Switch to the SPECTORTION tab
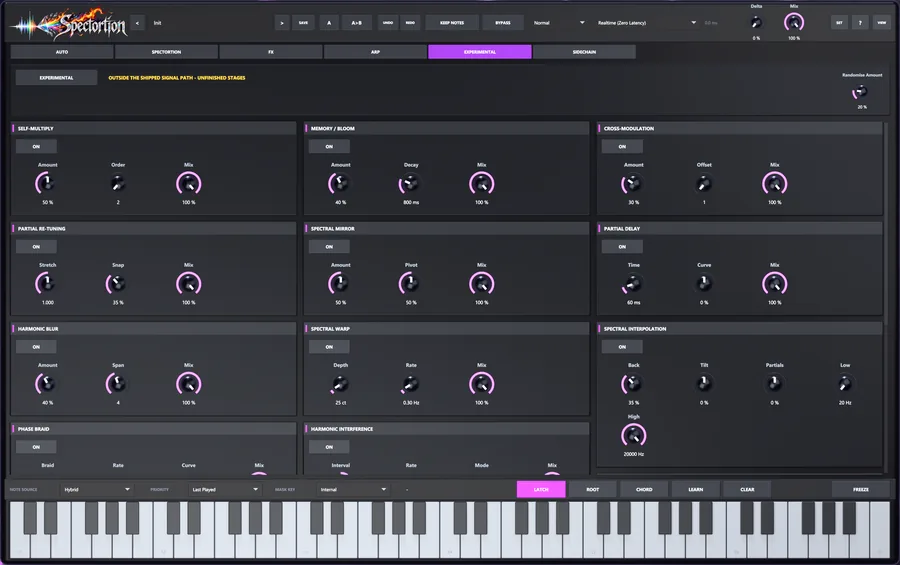900x565 pixels. coord(166,52)
